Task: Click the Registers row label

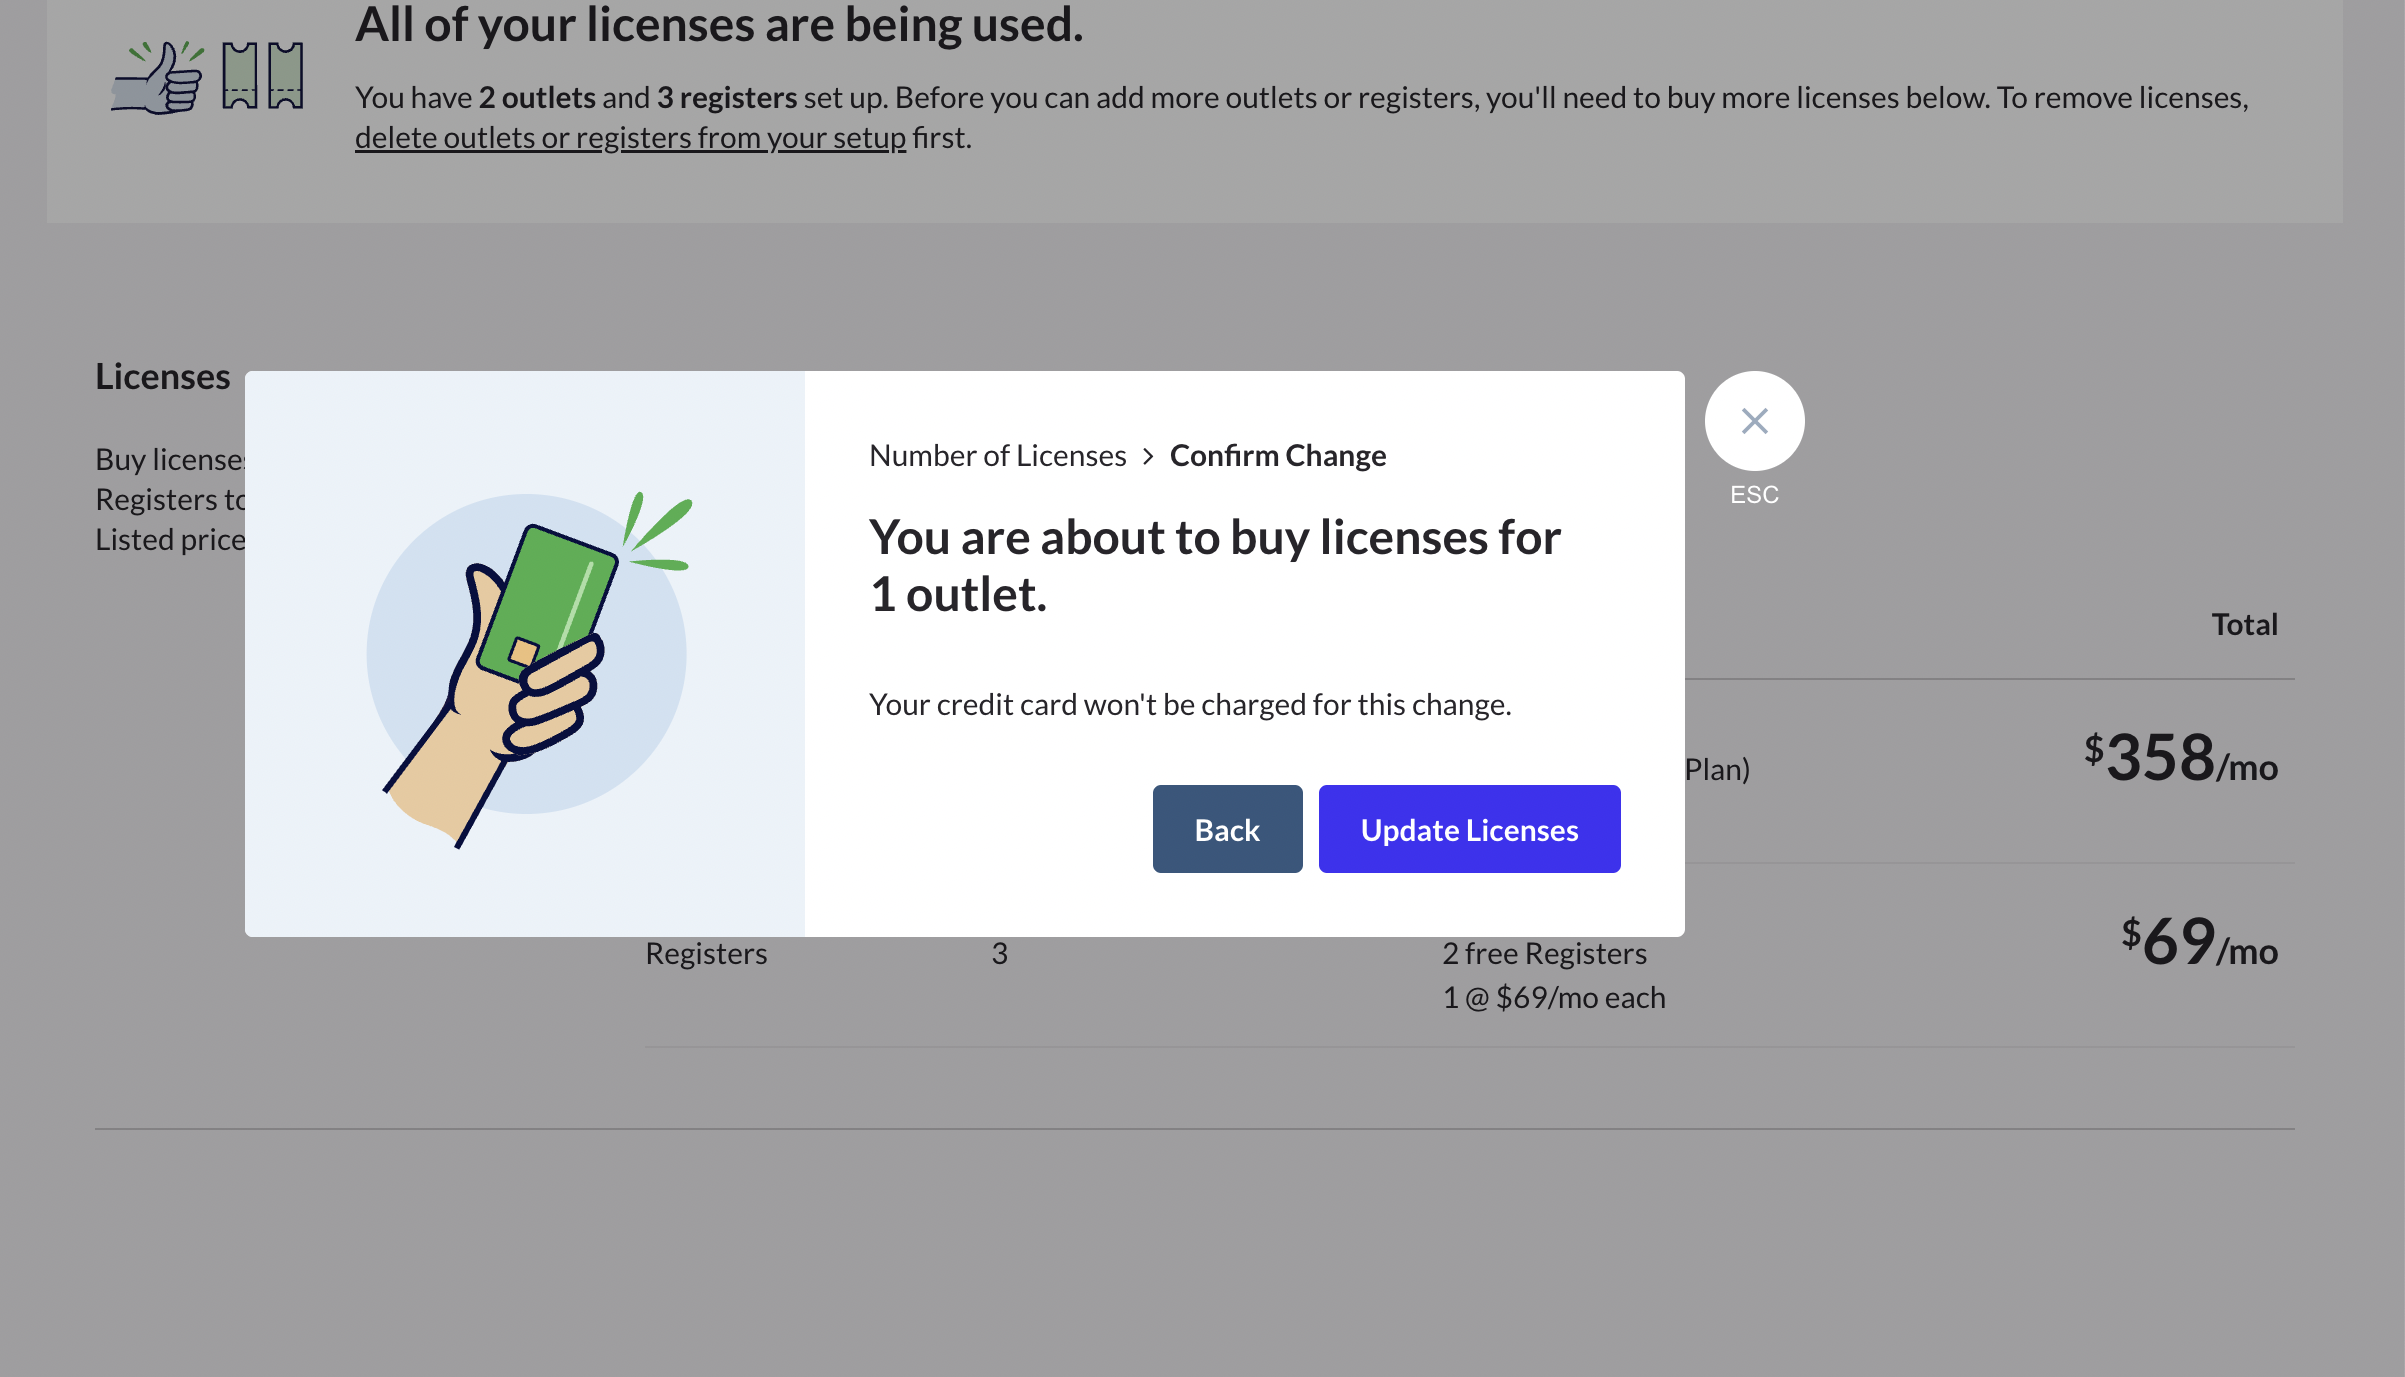Action: tap(706, 953)
